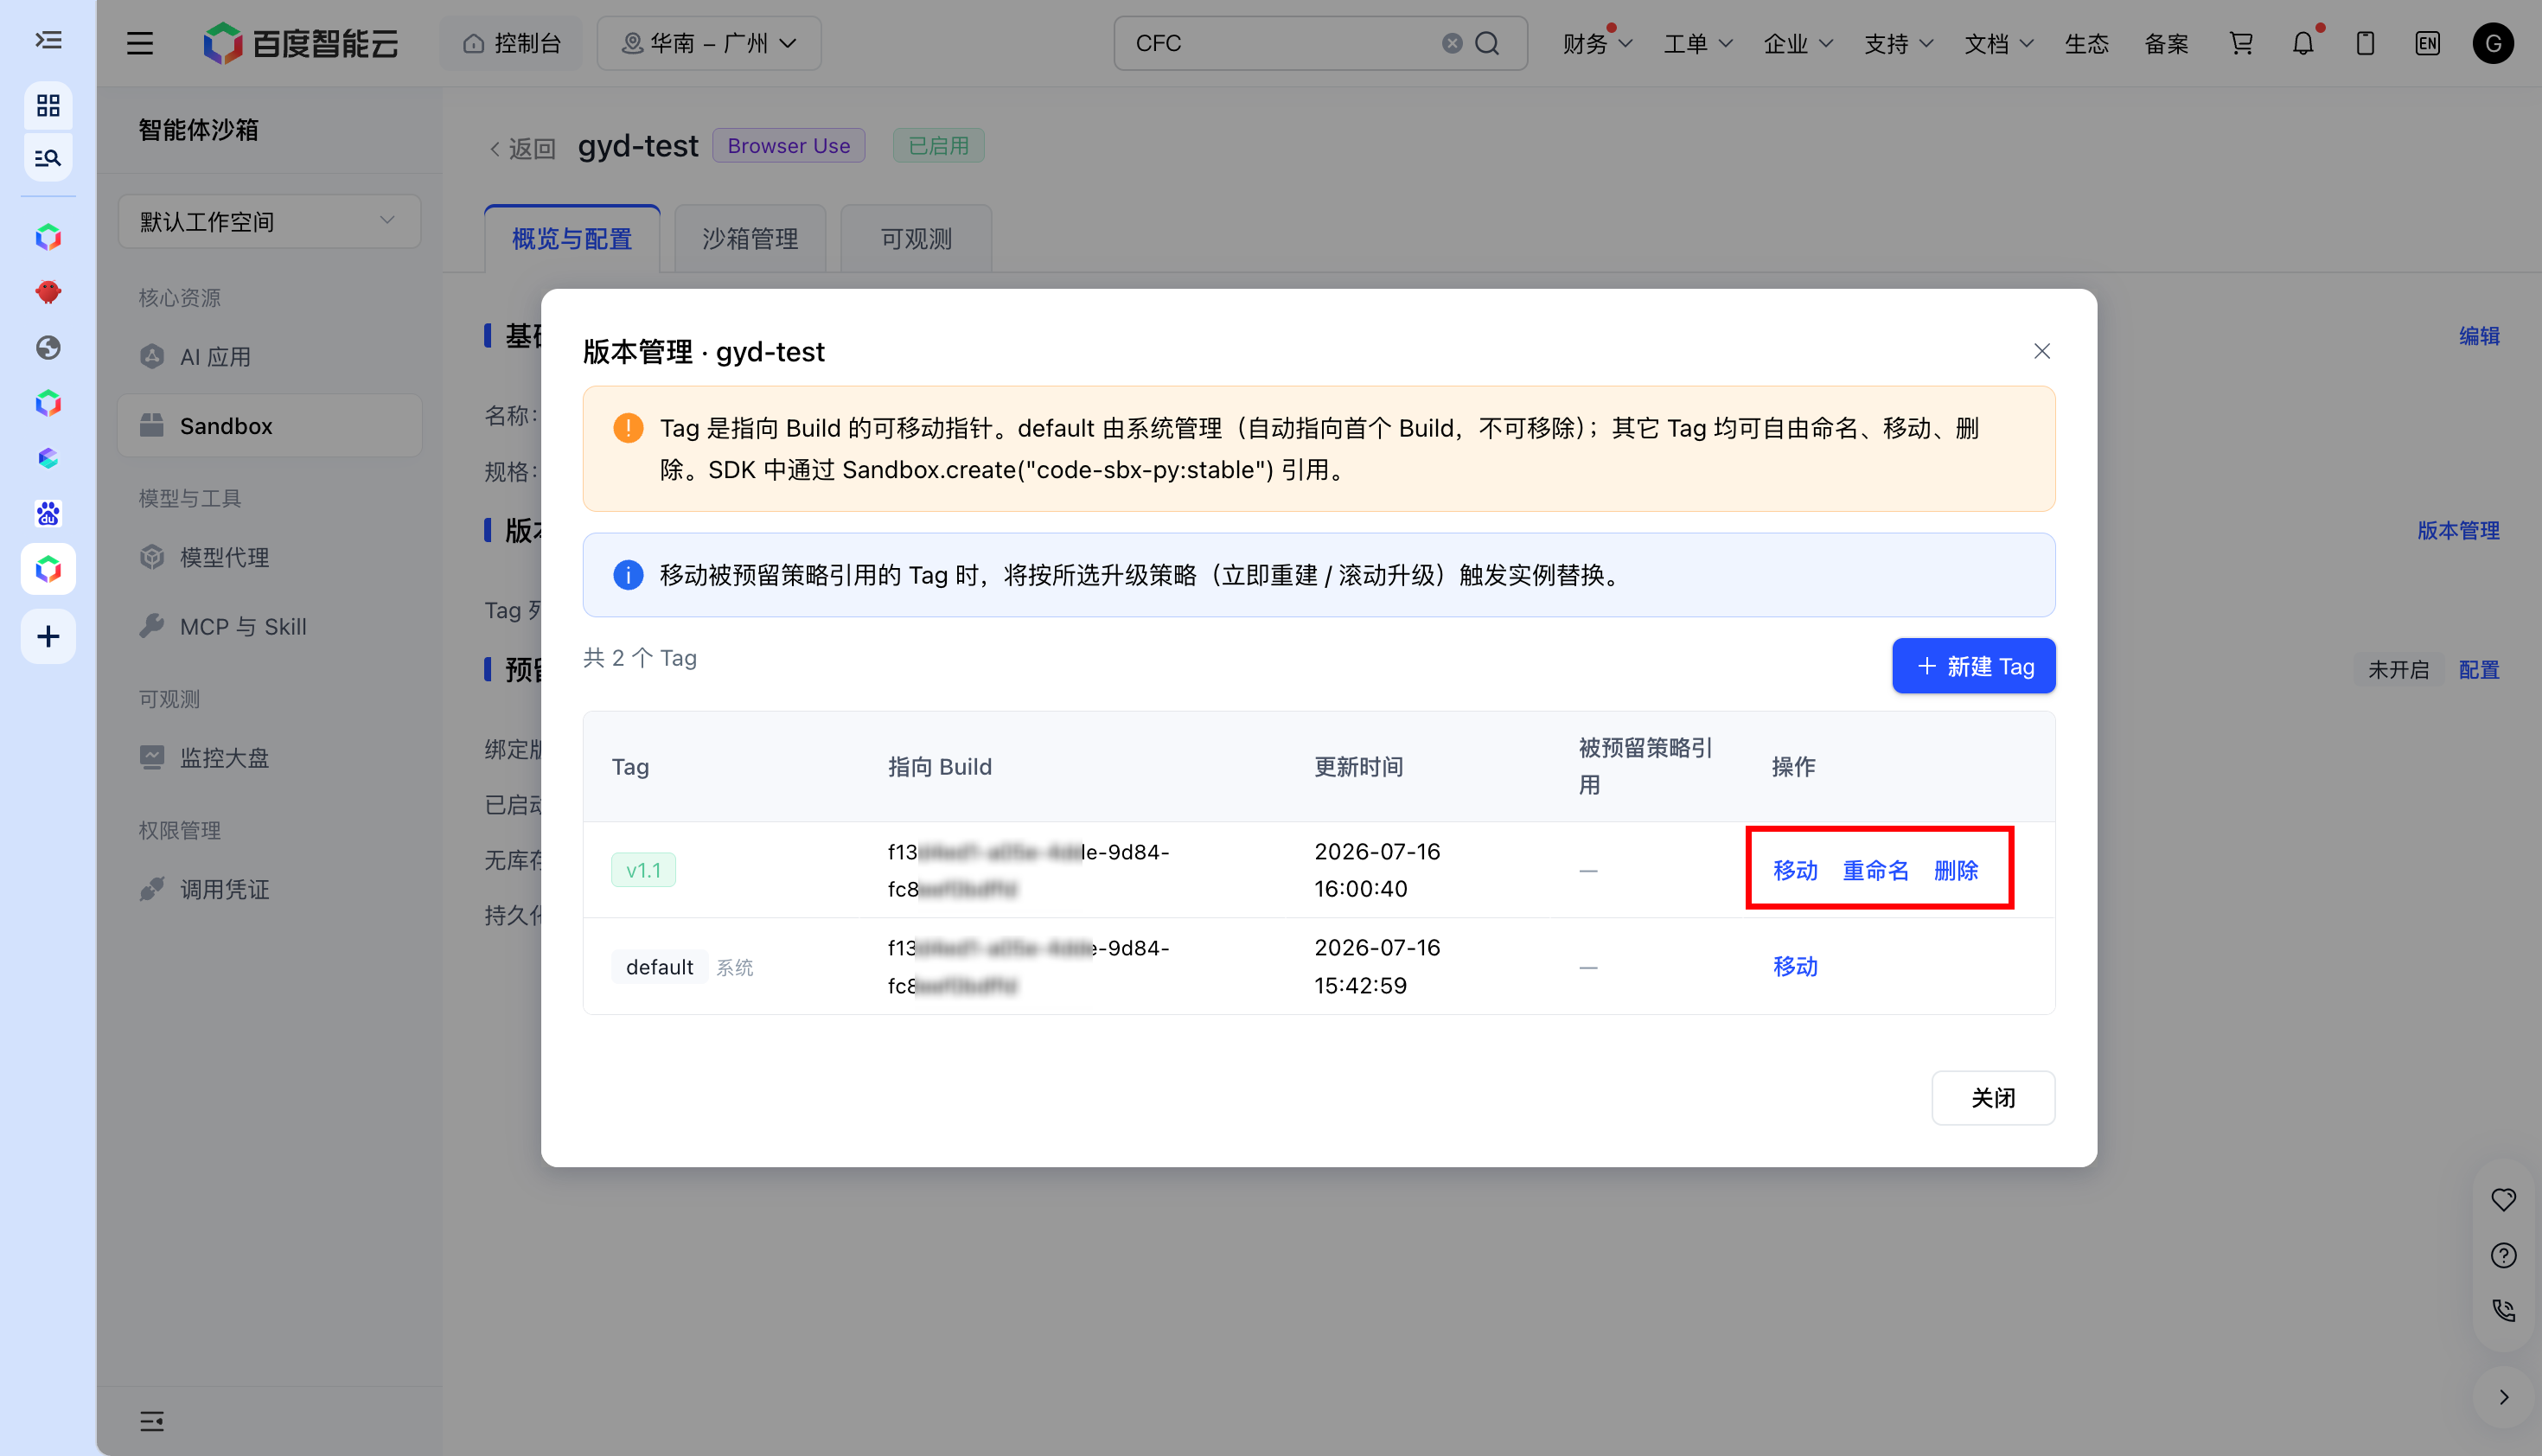Click the 新建 Tag button
Image resolution: width=2542 pixels, height=1456 pixels.
1973,666
